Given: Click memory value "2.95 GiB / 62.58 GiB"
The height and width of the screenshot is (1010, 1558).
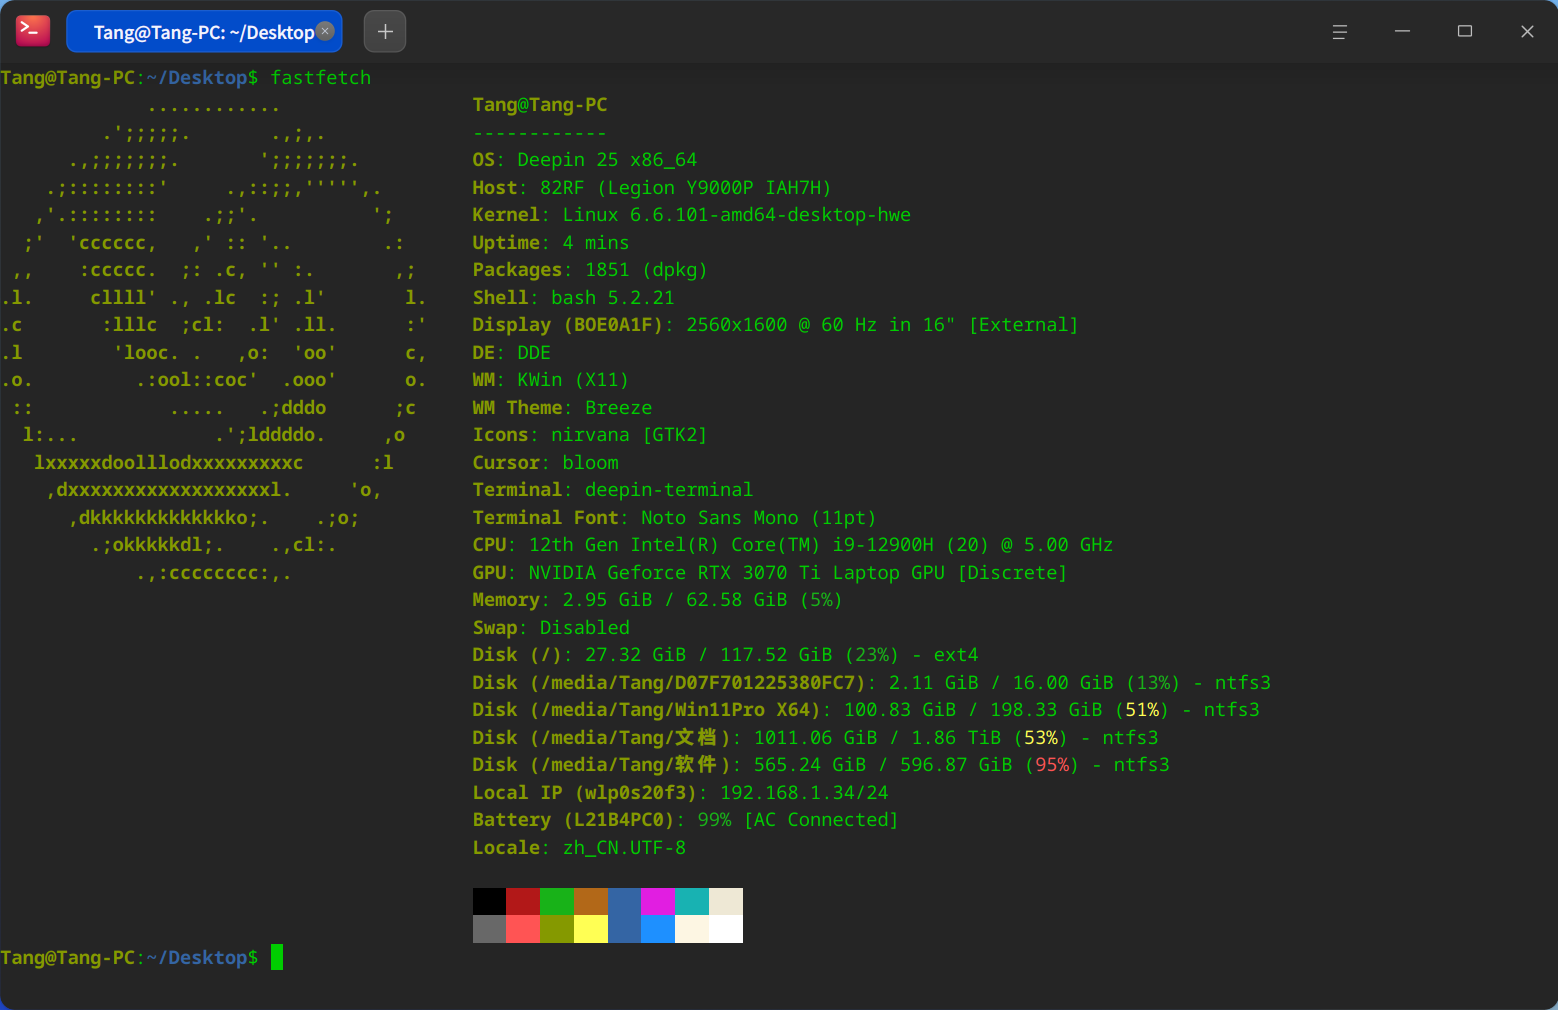Looking at the screenshot, I should [674, 600].
